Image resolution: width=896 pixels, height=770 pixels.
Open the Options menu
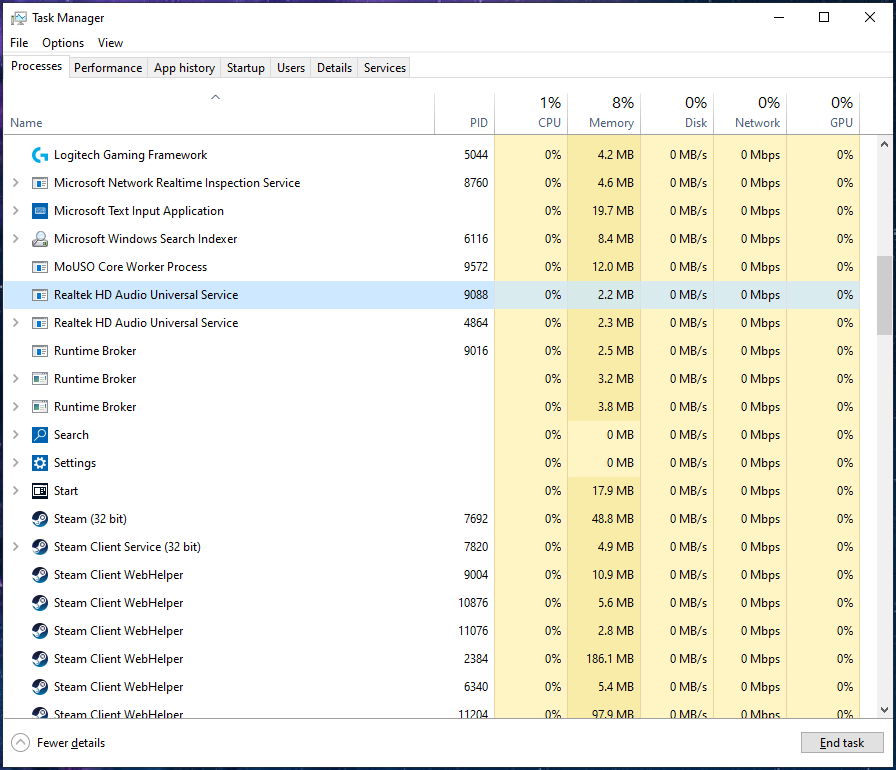[x=63, y=43]
